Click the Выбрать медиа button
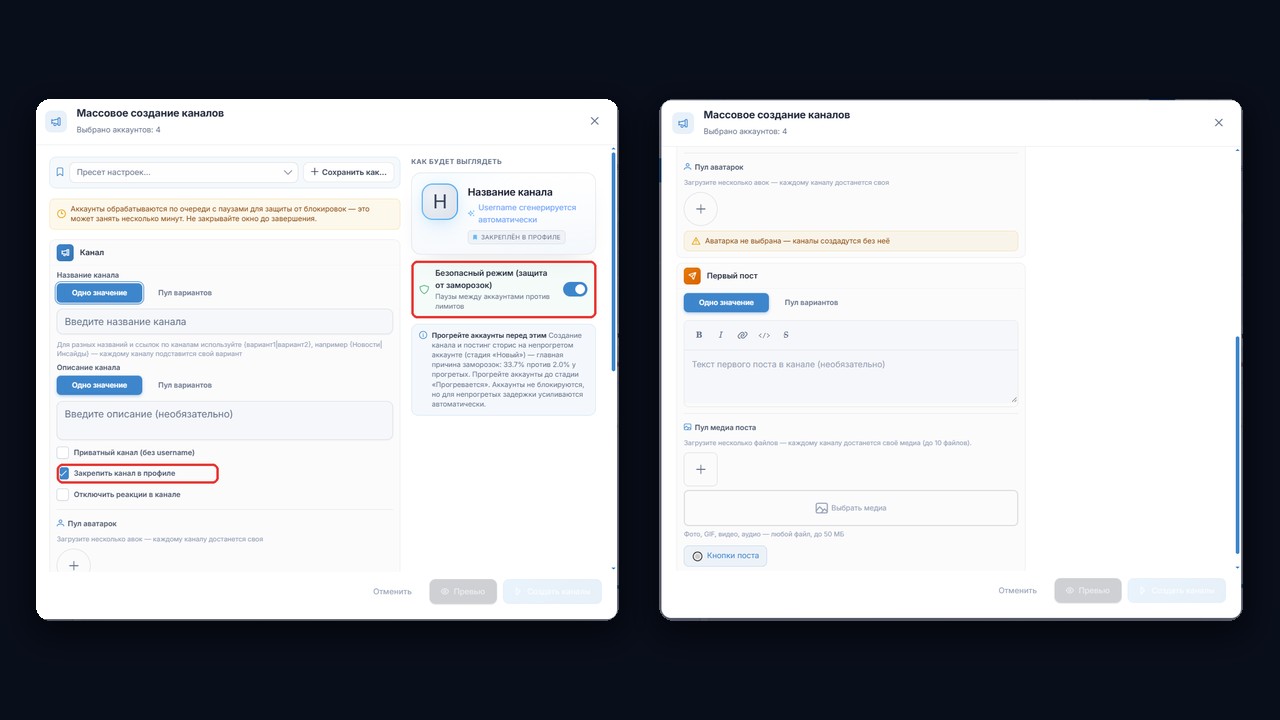Viewport: 1280px width, 720px height. [851, 508]
